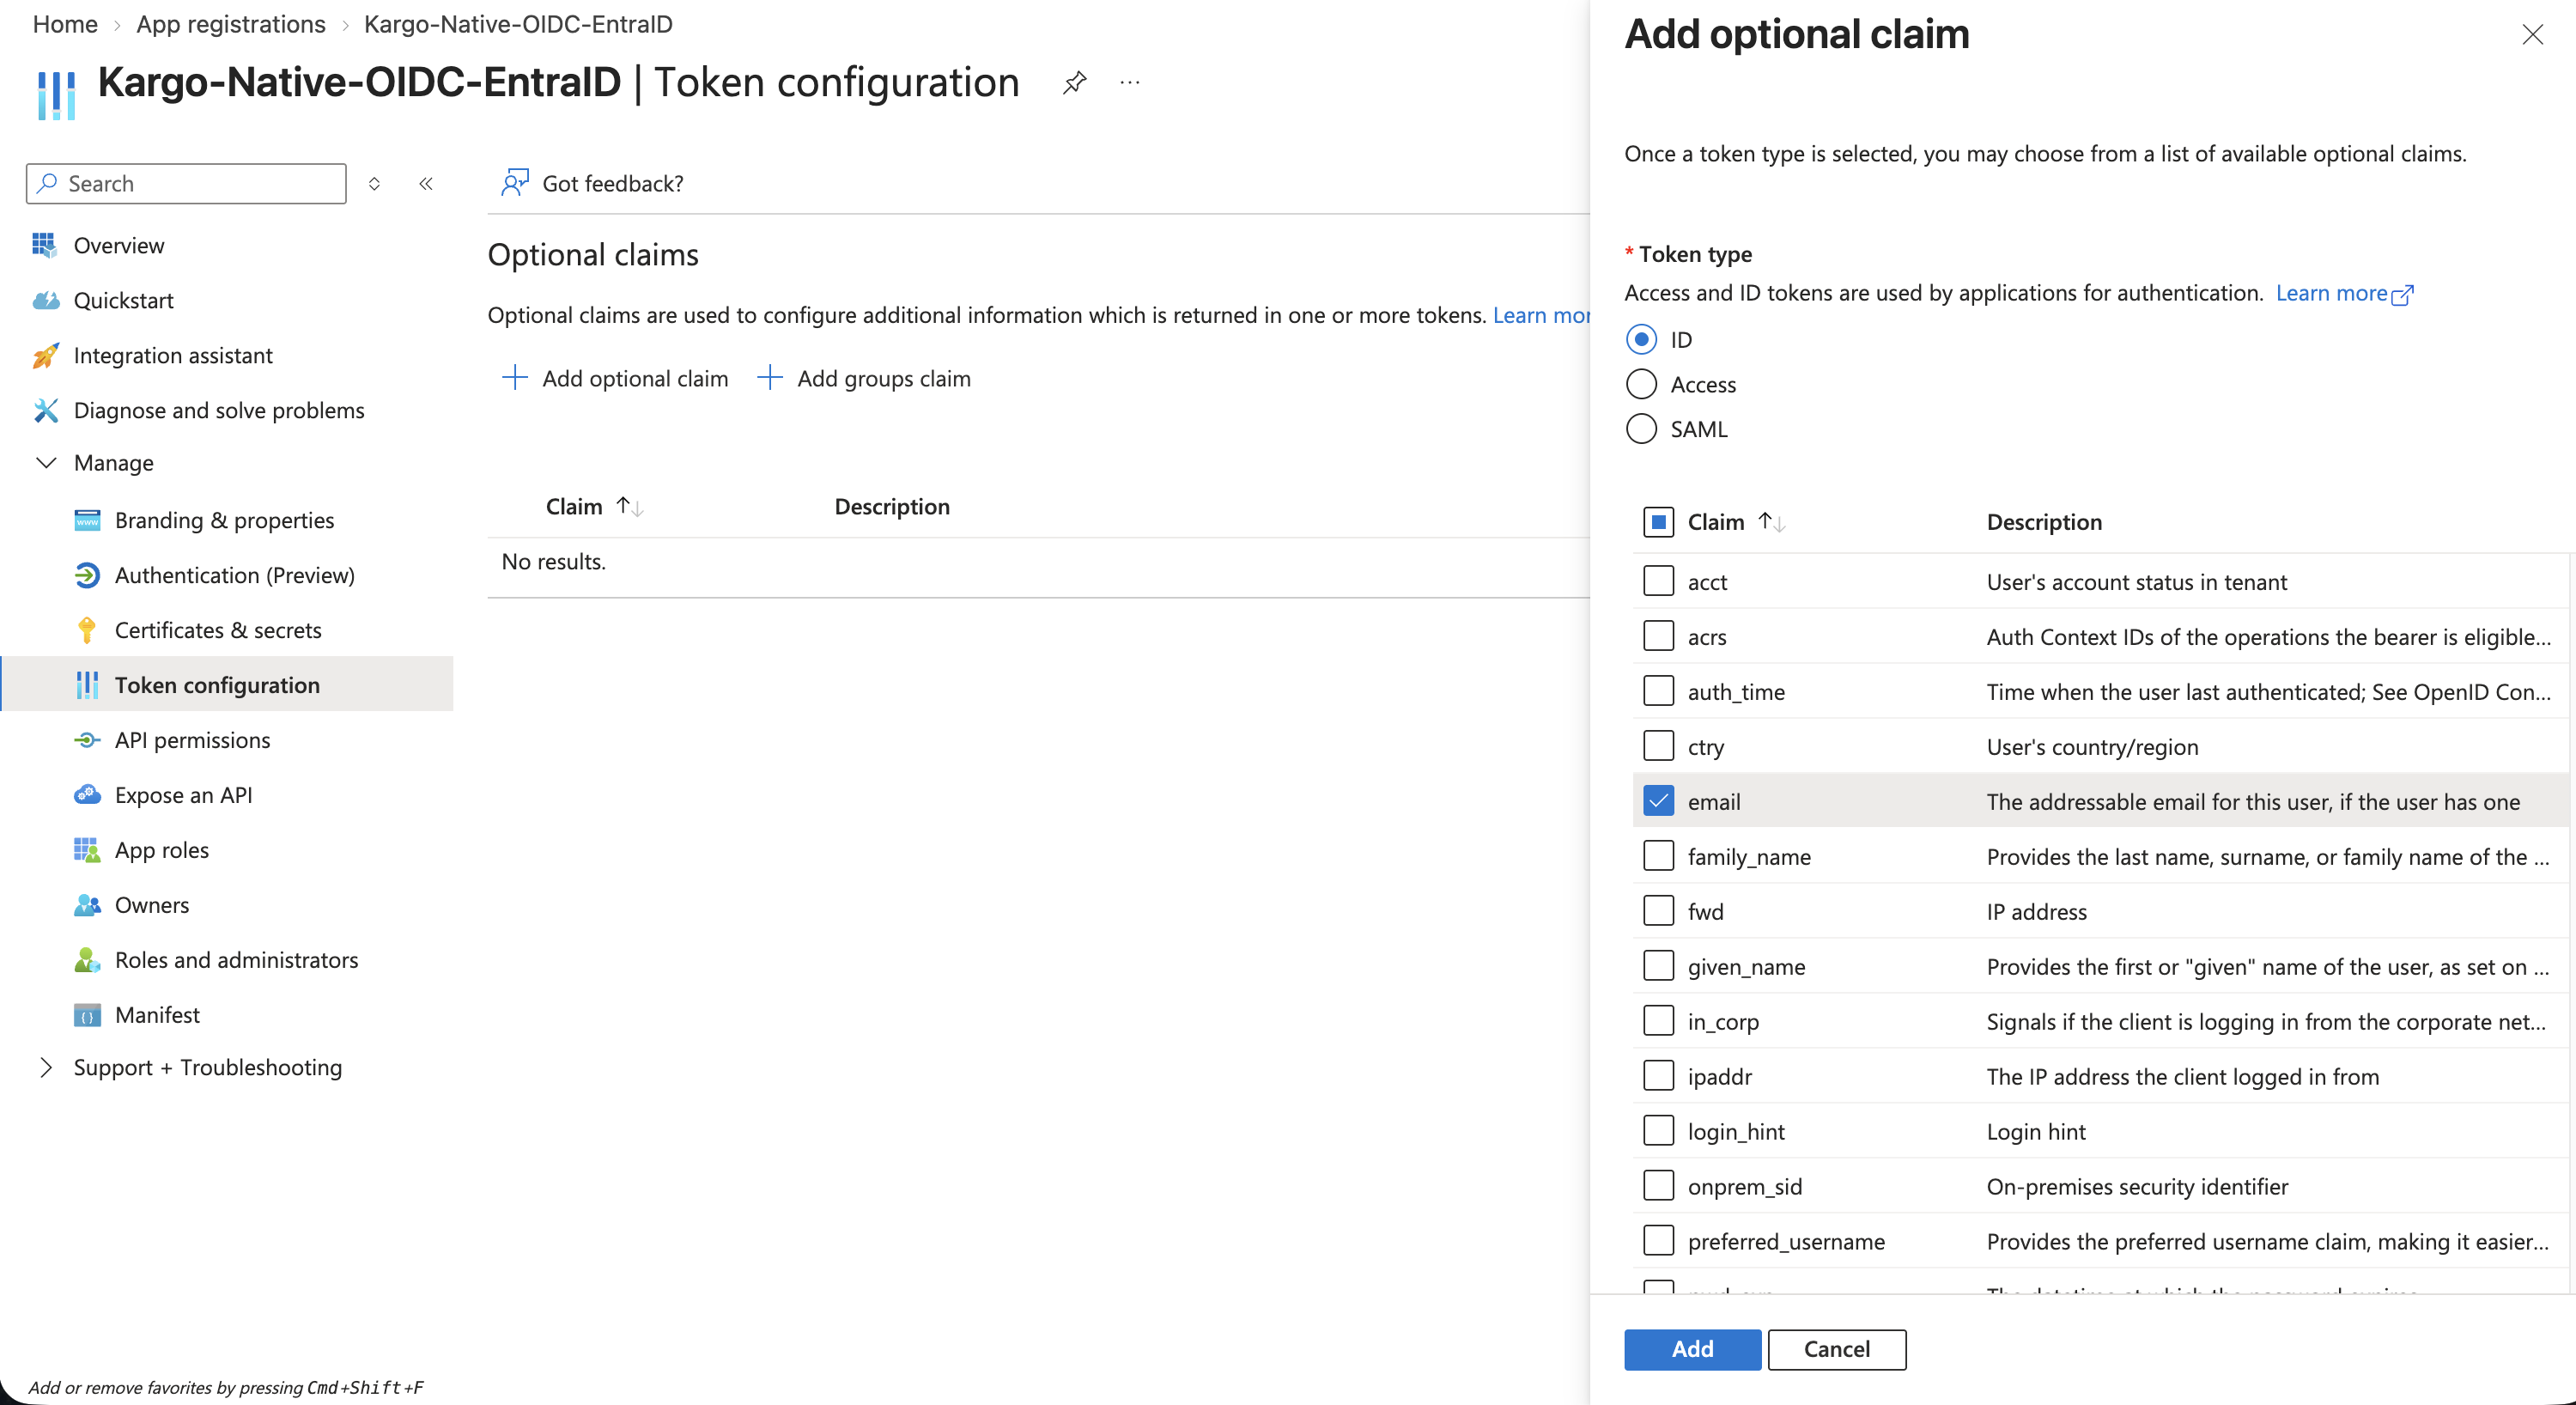Sort the main Optional claims Claim column
2576x1405 pixels.
(629, 506)
